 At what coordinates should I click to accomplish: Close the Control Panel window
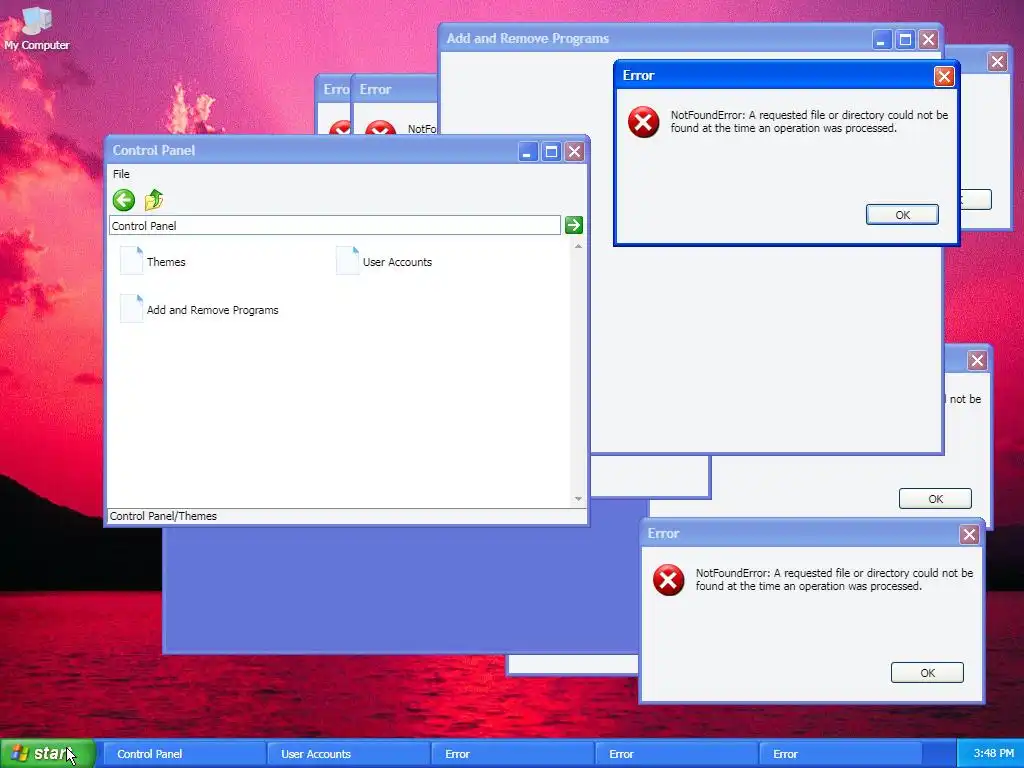point(574,152)
